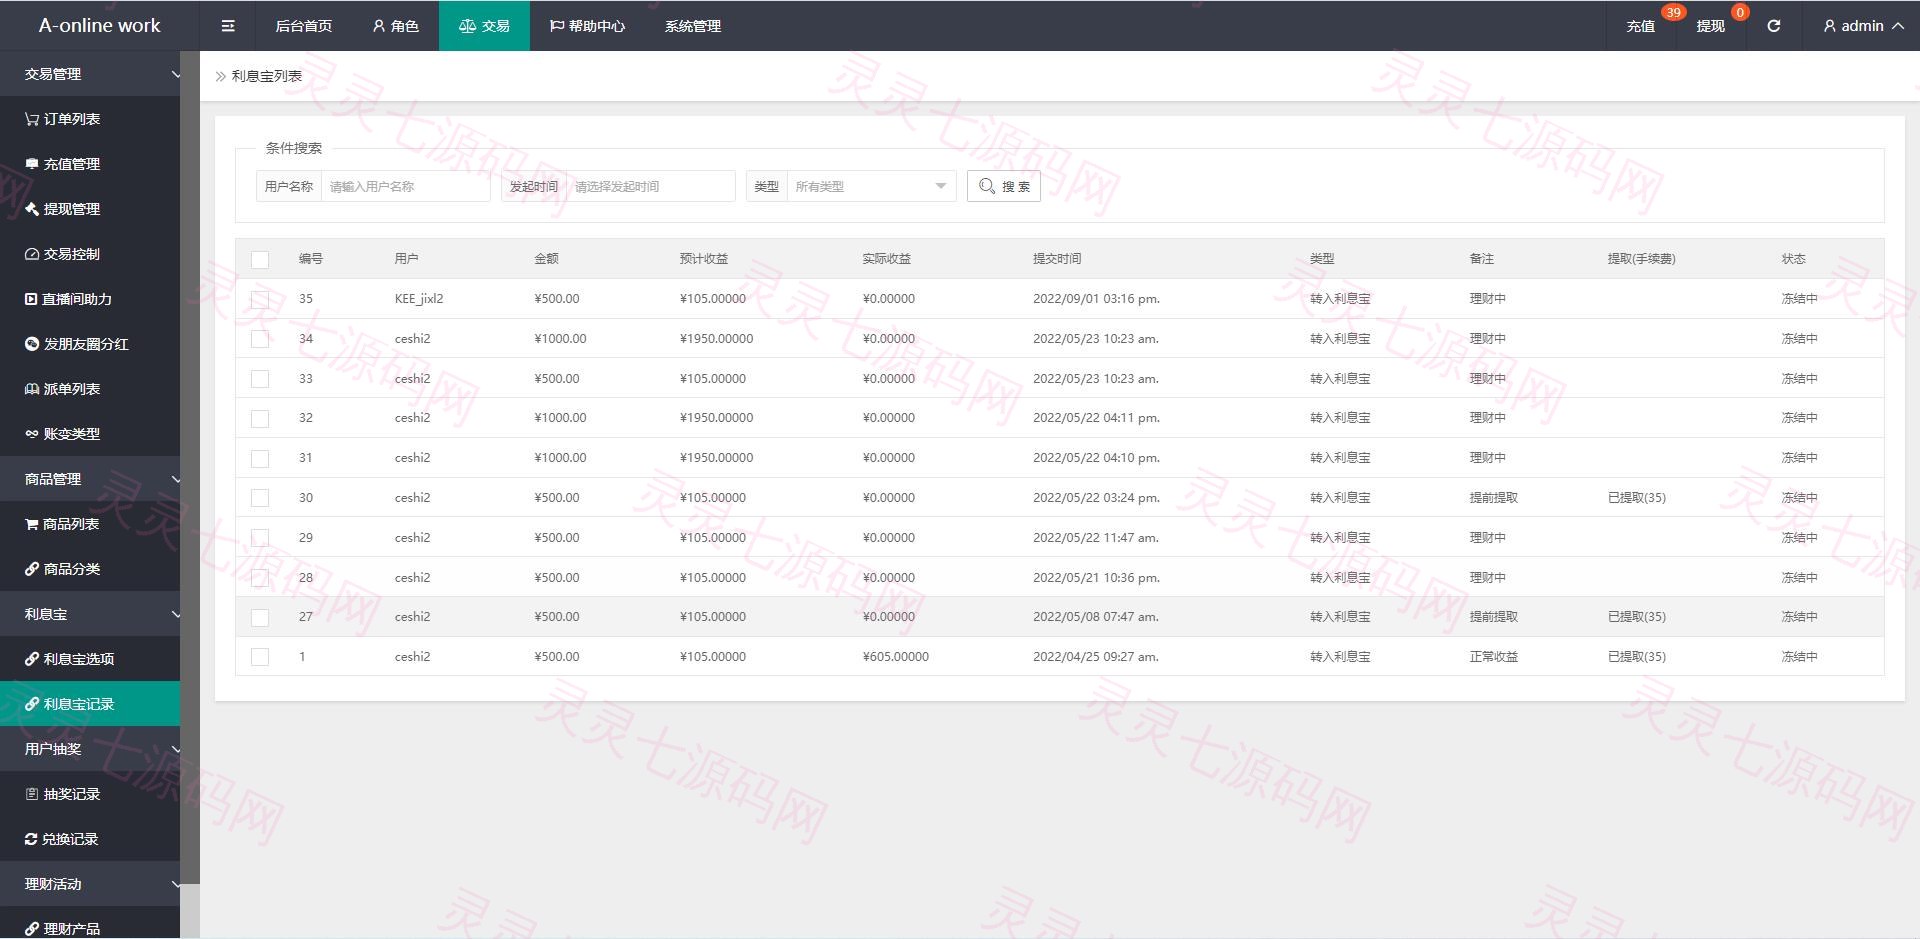The height and width of the screenshot is (939, 1920).
Task: Open the 类型 所有类型 dropdown
Action: pos(871,186)
